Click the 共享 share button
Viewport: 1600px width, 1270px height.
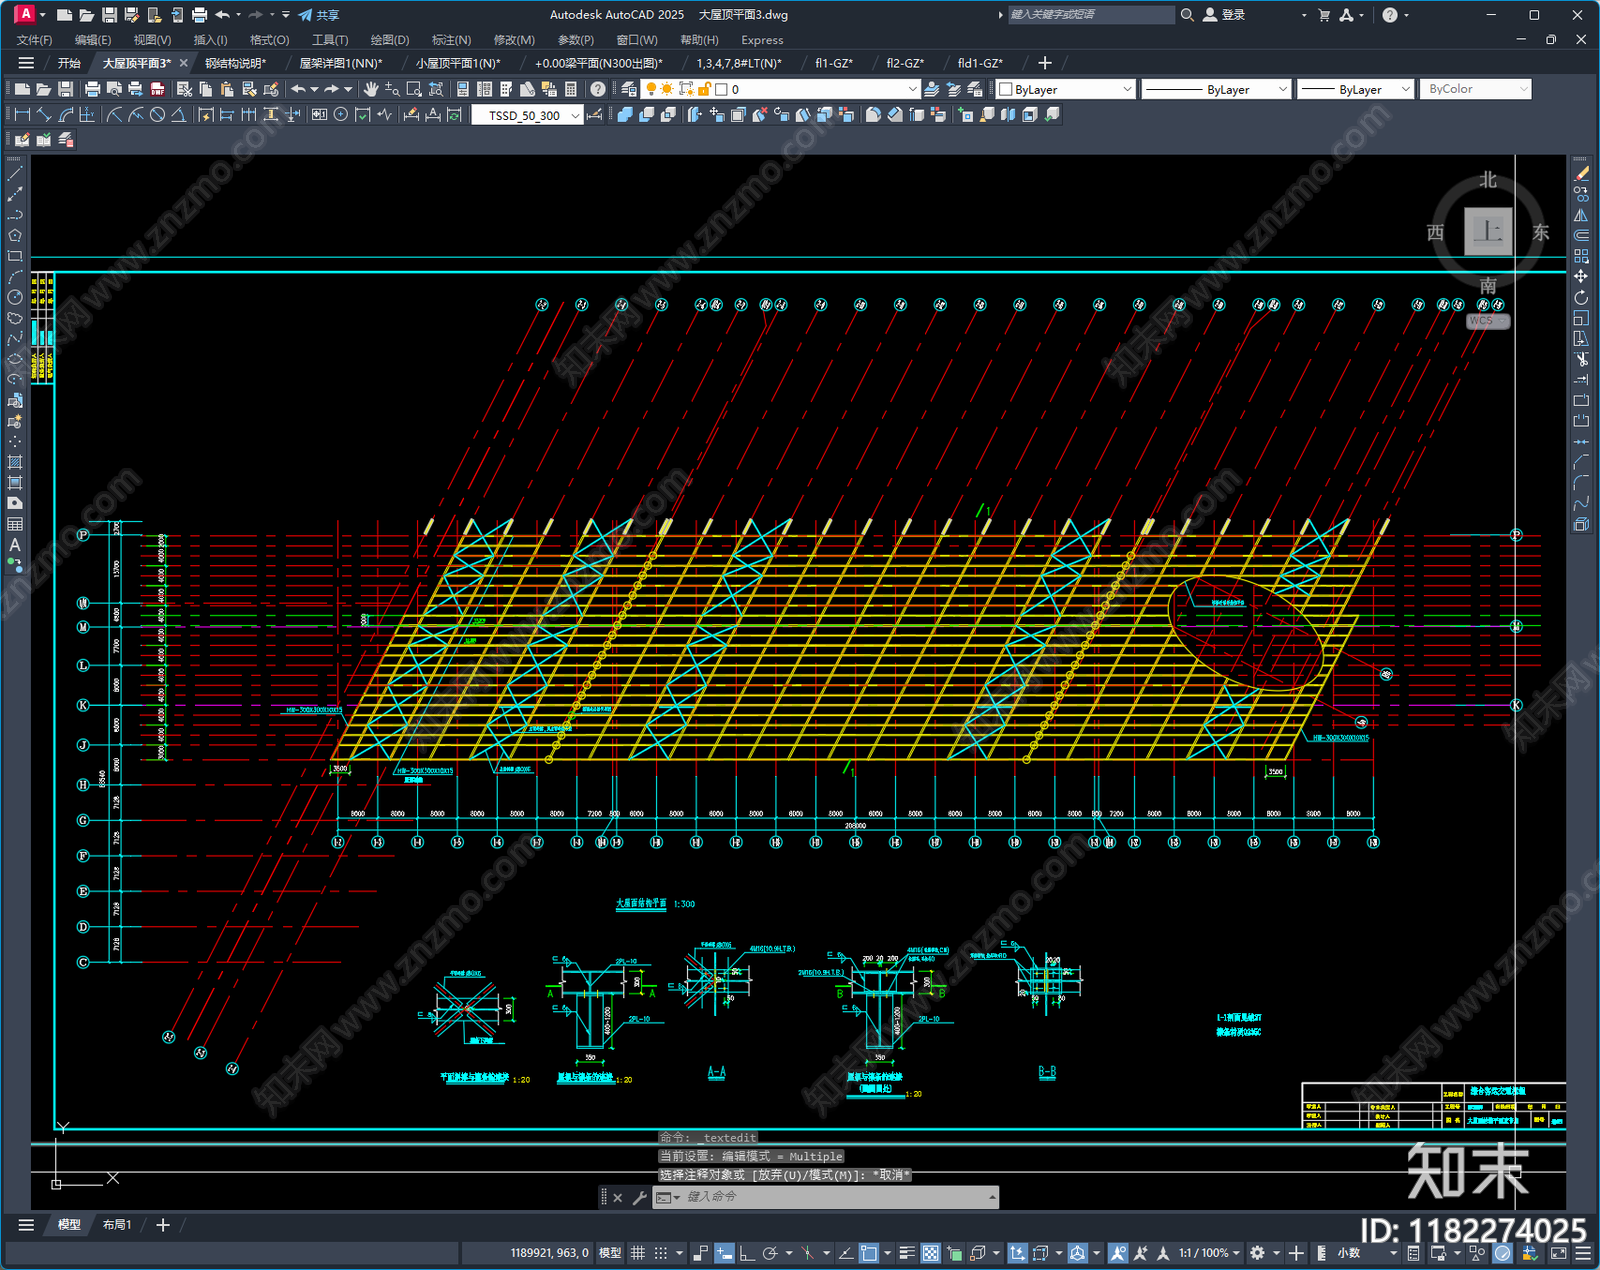click(319, 15)
